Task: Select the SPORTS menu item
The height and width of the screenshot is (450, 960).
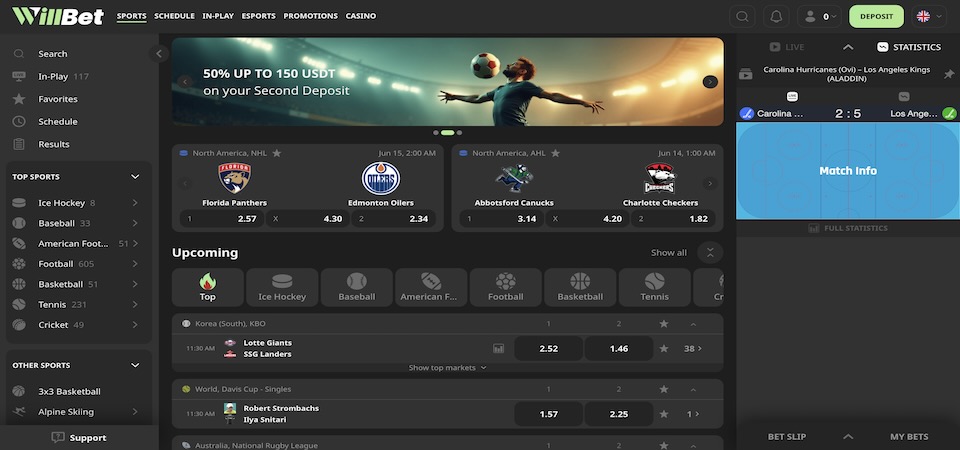Action: [132, 16]
